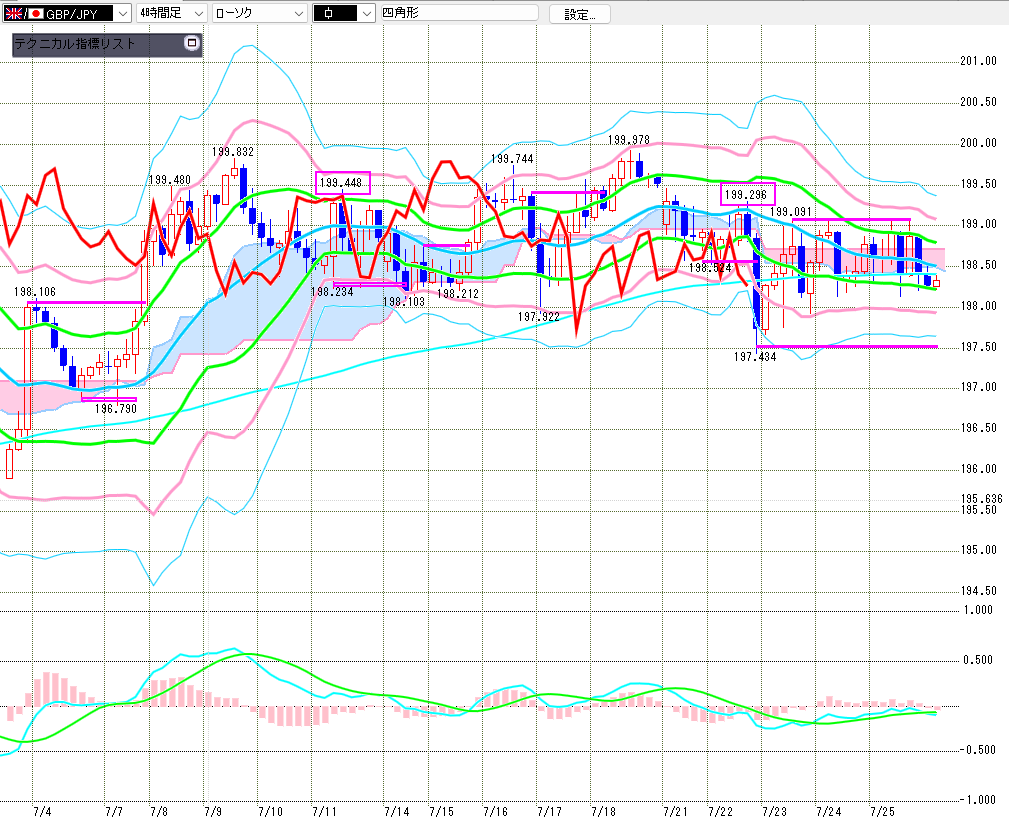
Task: Click the 198.106 price annotation
Action: pyautogui.click(x=35, y=292)
